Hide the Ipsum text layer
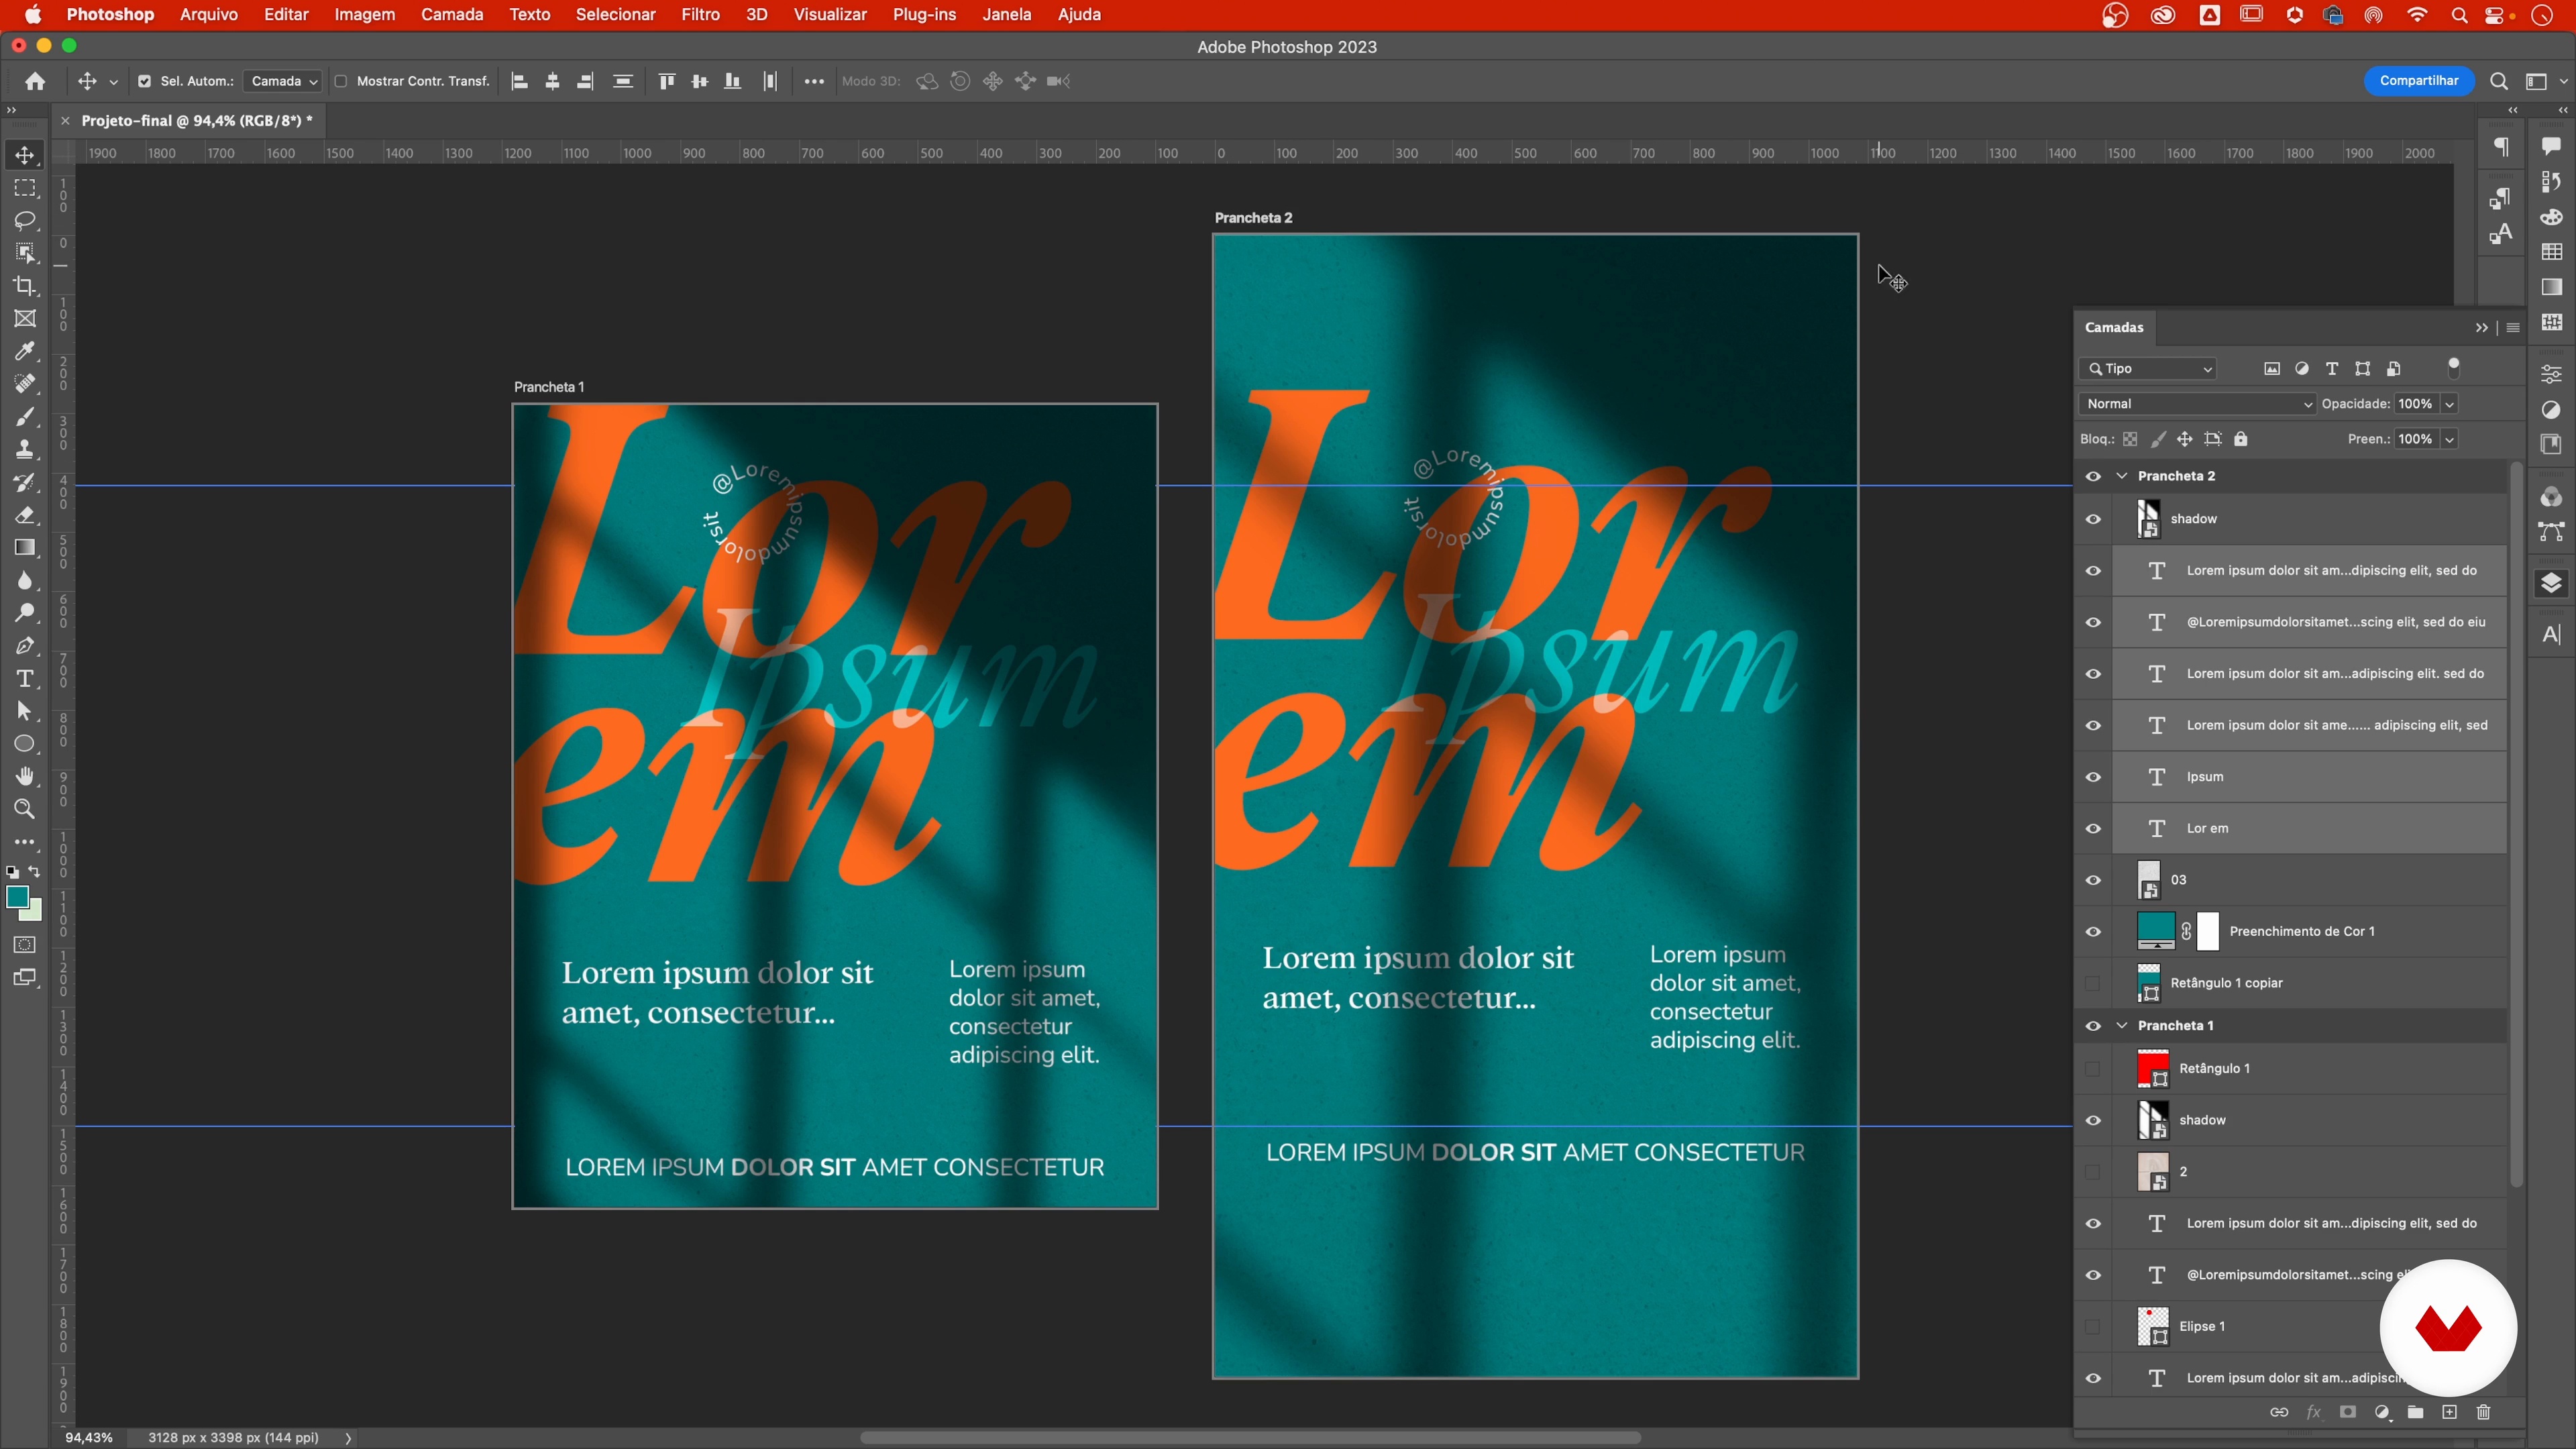 (2093, 777)
